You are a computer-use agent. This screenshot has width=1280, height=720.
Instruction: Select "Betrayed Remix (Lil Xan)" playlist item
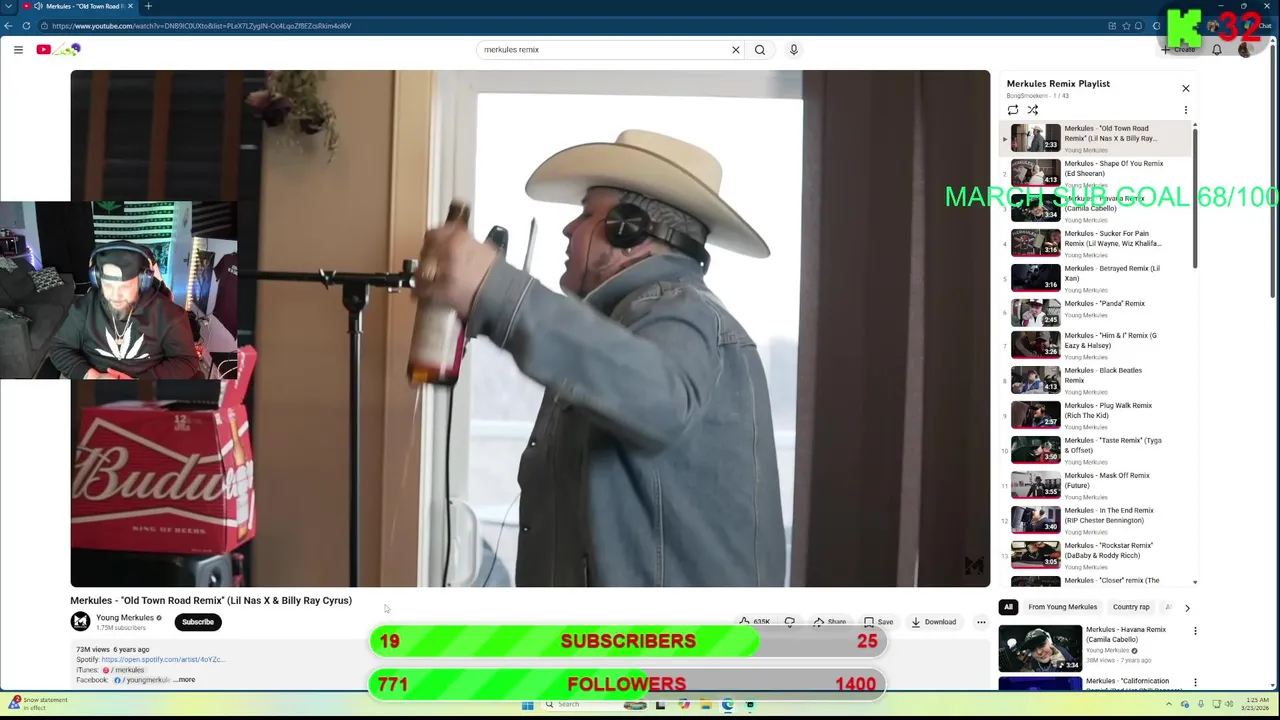[x=1095, y=278]
